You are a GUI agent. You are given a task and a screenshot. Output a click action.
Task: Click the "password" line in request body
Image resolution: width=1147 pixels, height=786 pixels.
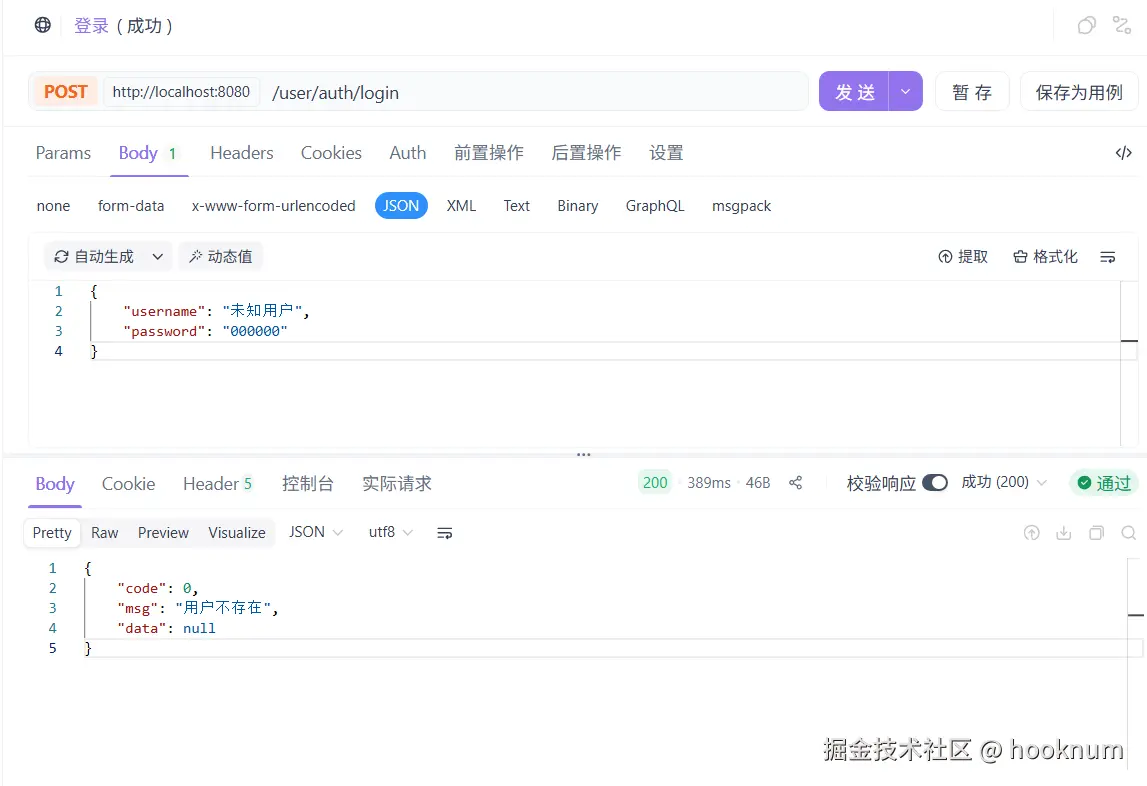(205, 331)
